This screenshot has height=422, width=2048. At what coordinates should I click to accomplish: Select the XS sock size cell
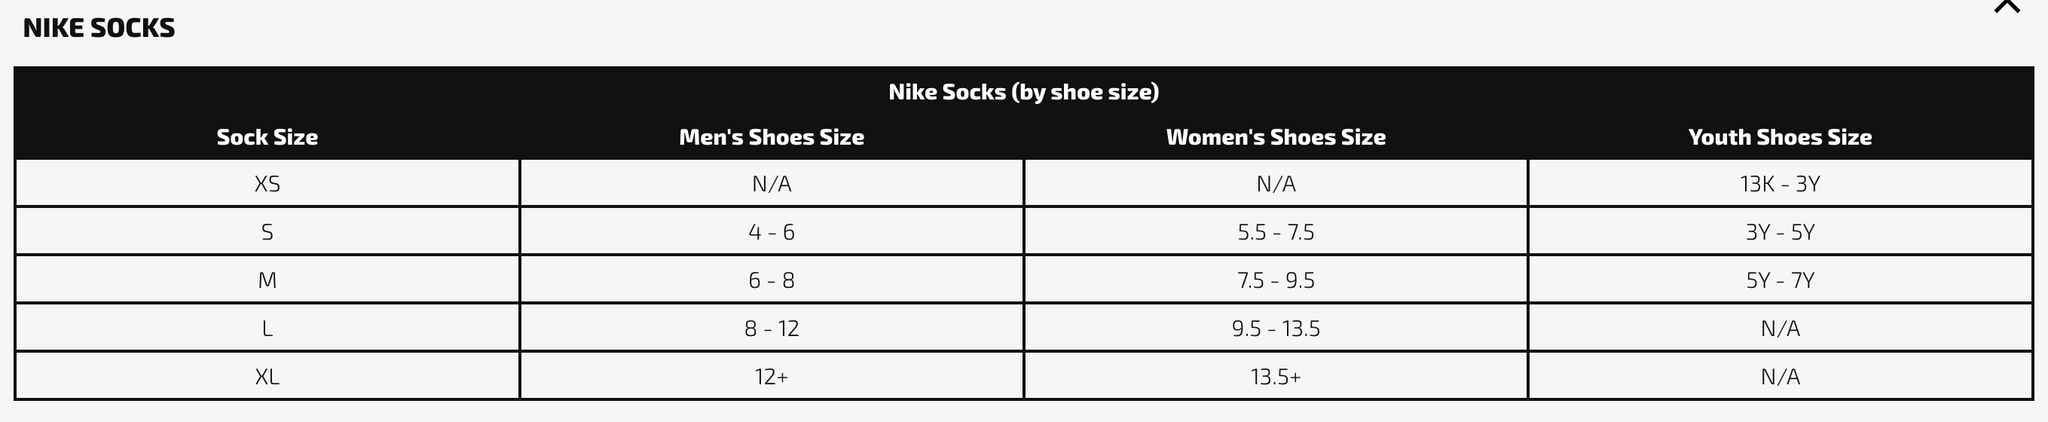coord(267,184)
